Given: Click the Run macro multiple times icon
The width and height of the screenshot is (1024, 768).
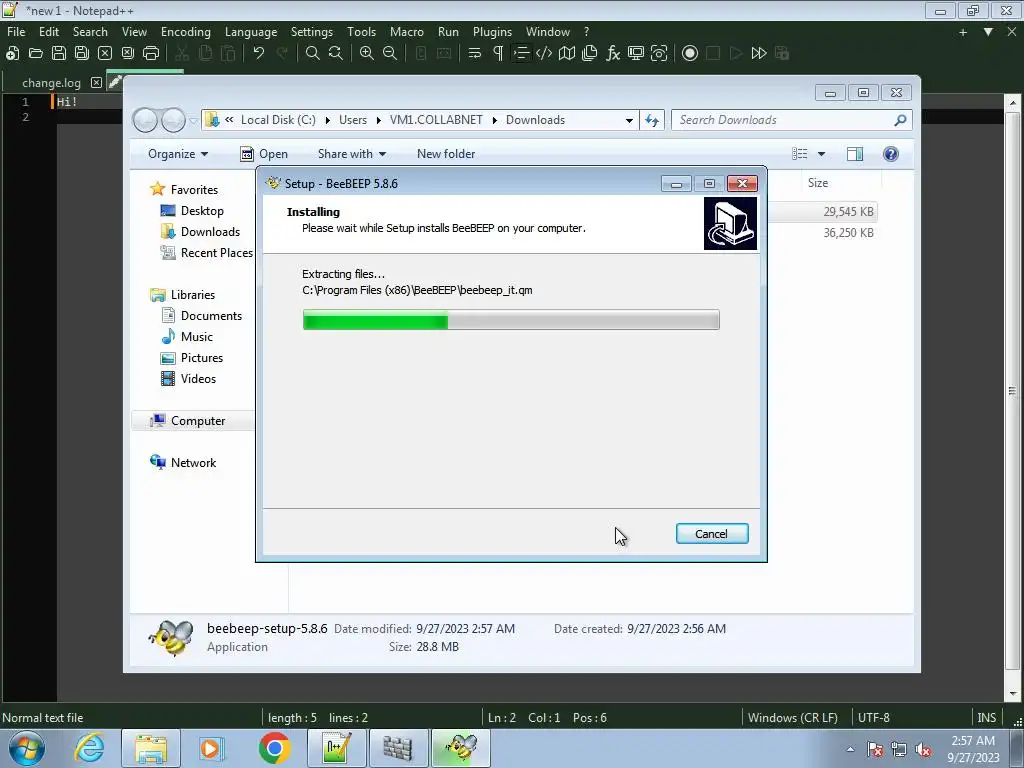Looking at the screenshot, I should point(759,54).
